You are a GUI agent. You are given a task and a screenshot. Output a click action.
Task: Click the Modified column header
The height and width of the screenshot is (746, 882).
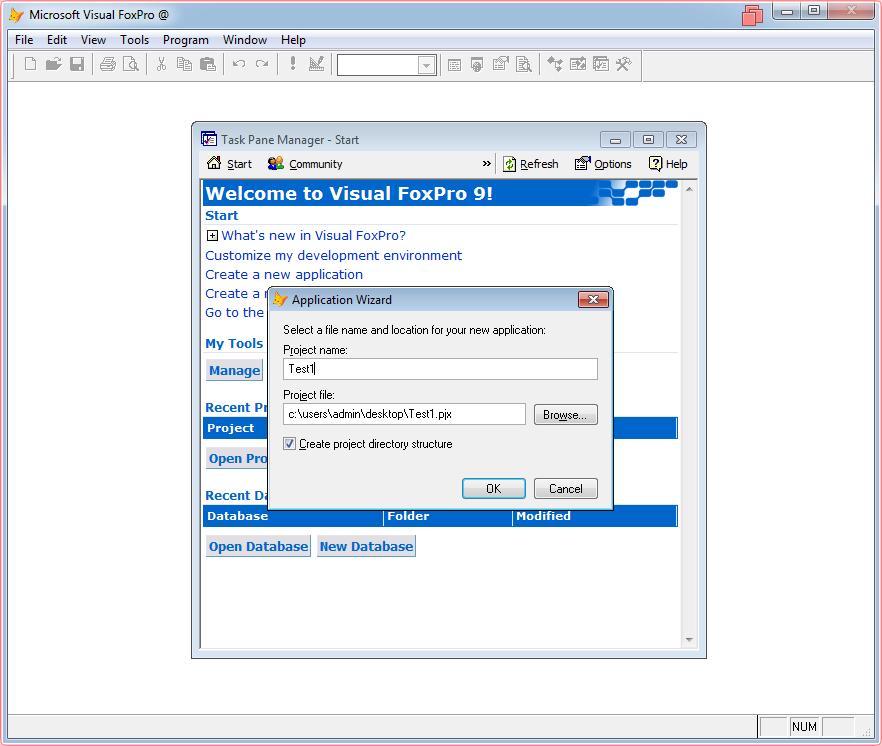coord(595,516)
